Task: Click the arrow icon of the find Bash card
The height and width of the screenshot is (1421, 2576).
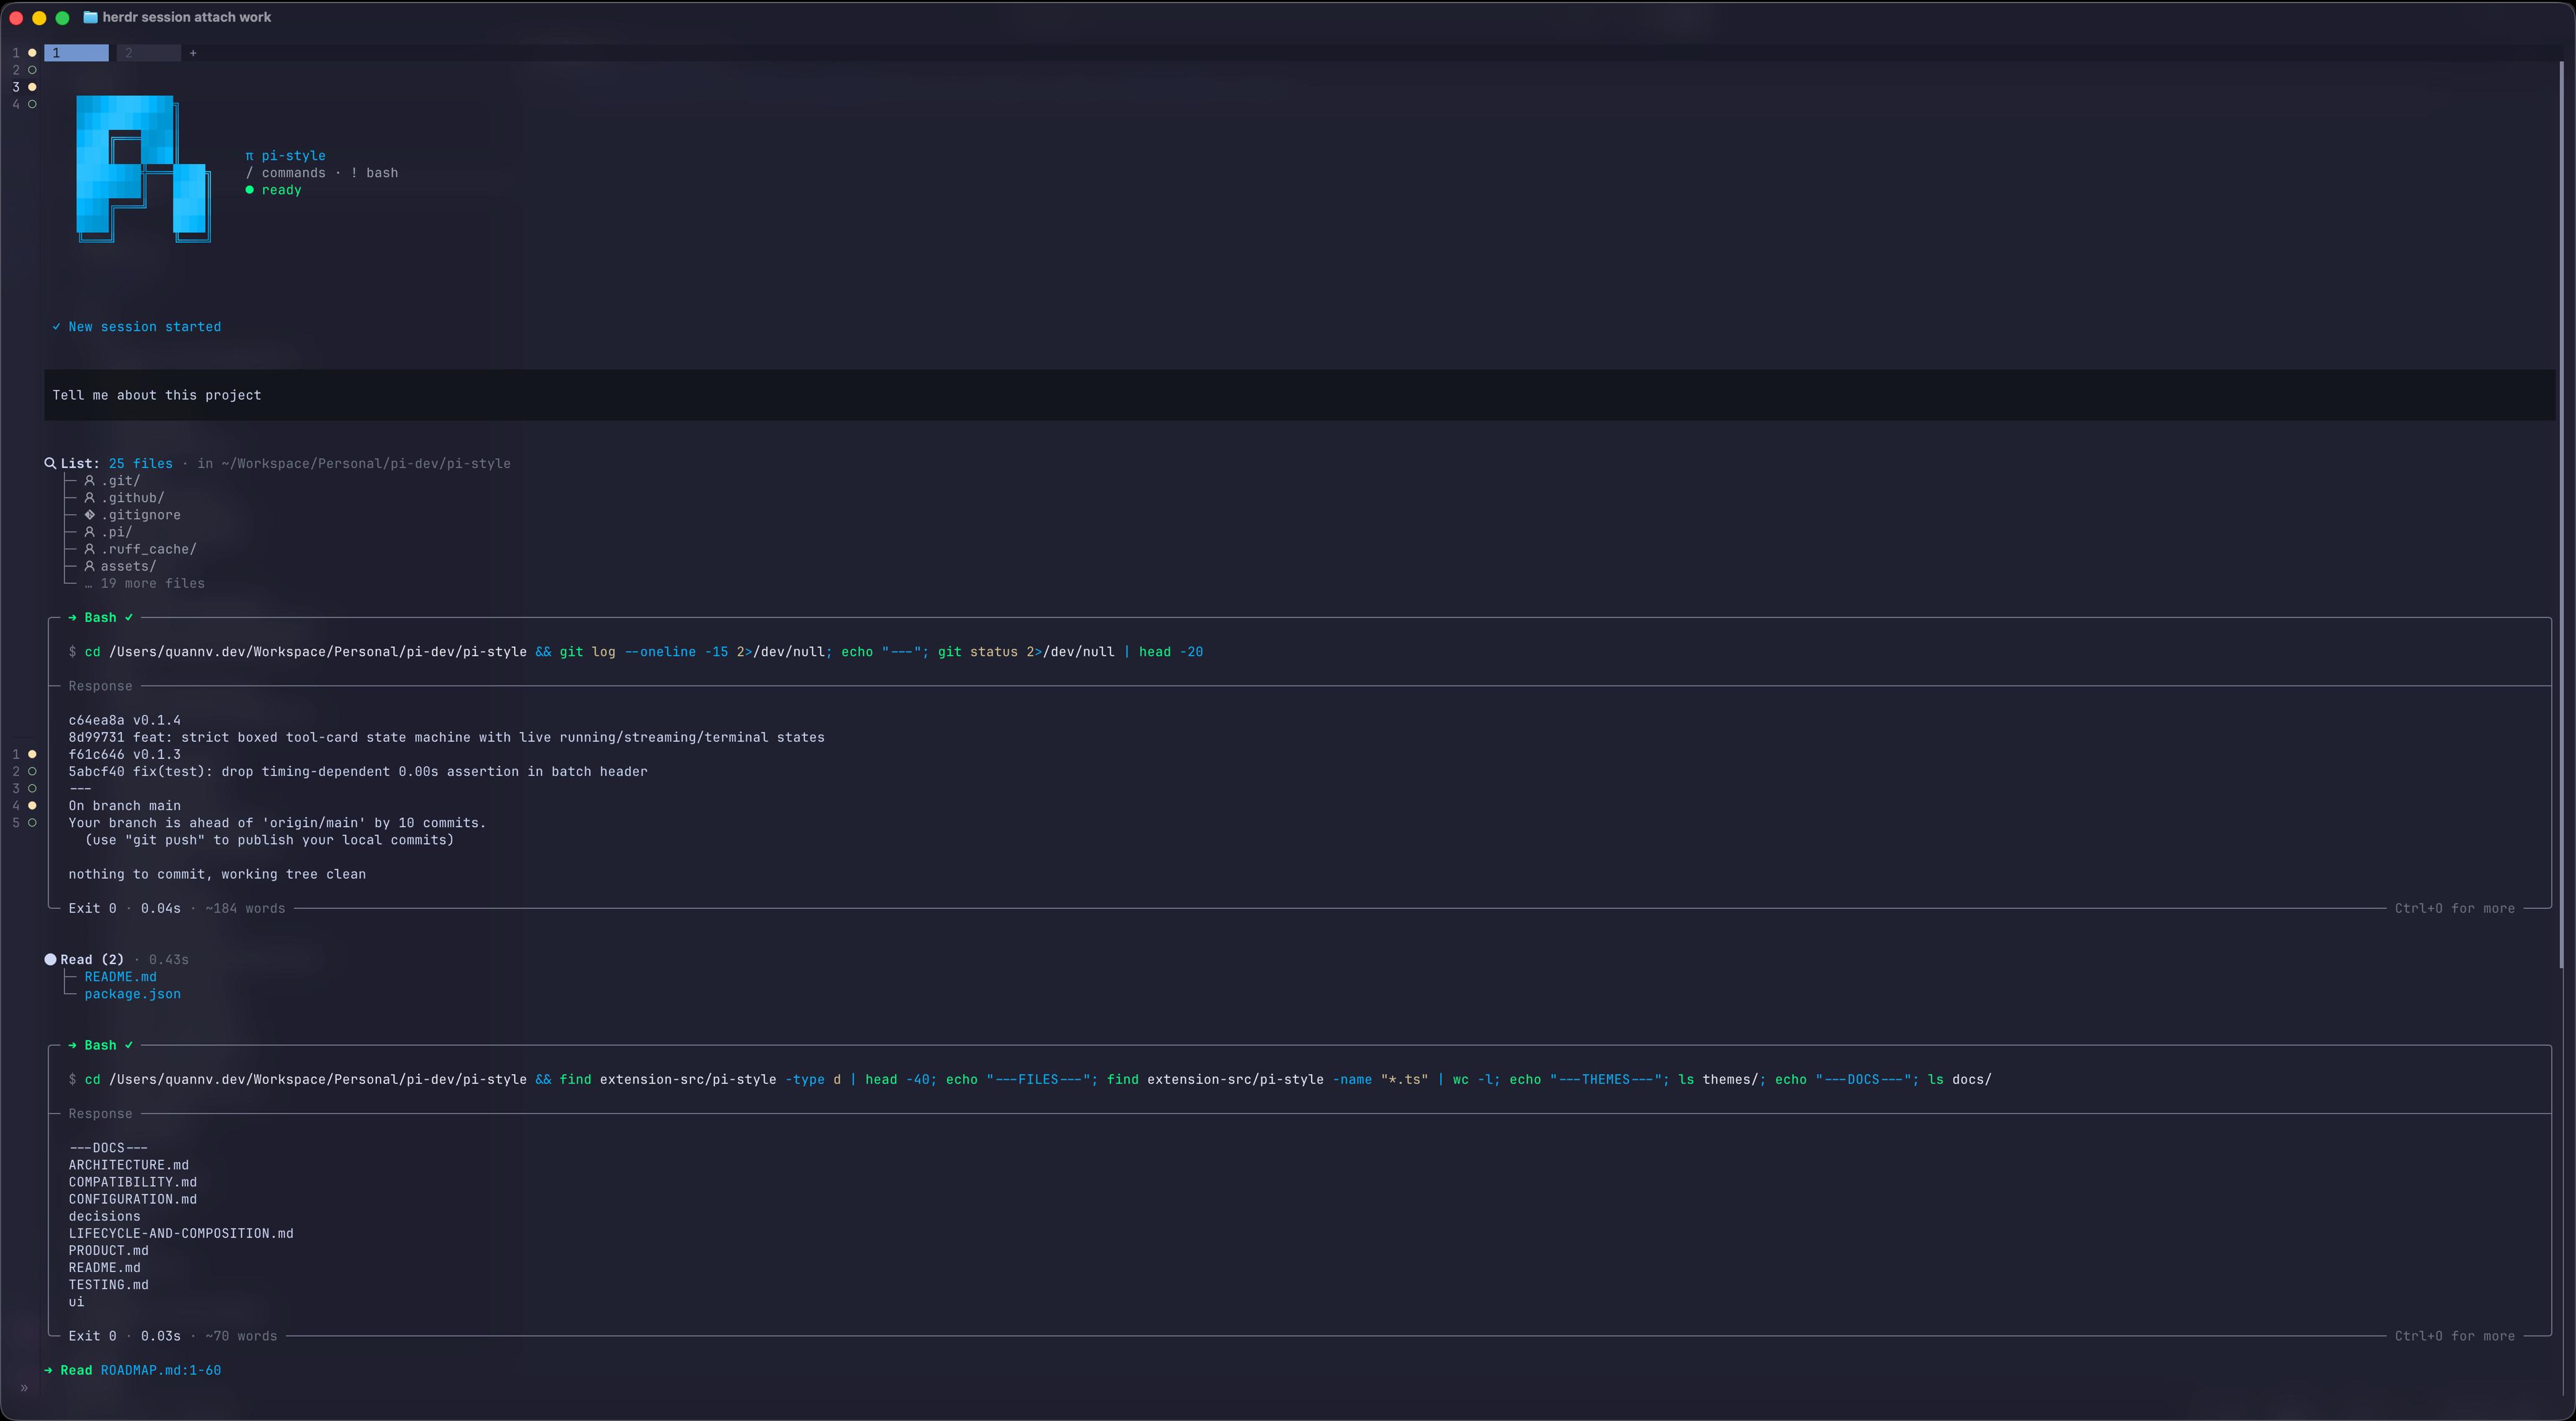Action: tap(73, 1045)
